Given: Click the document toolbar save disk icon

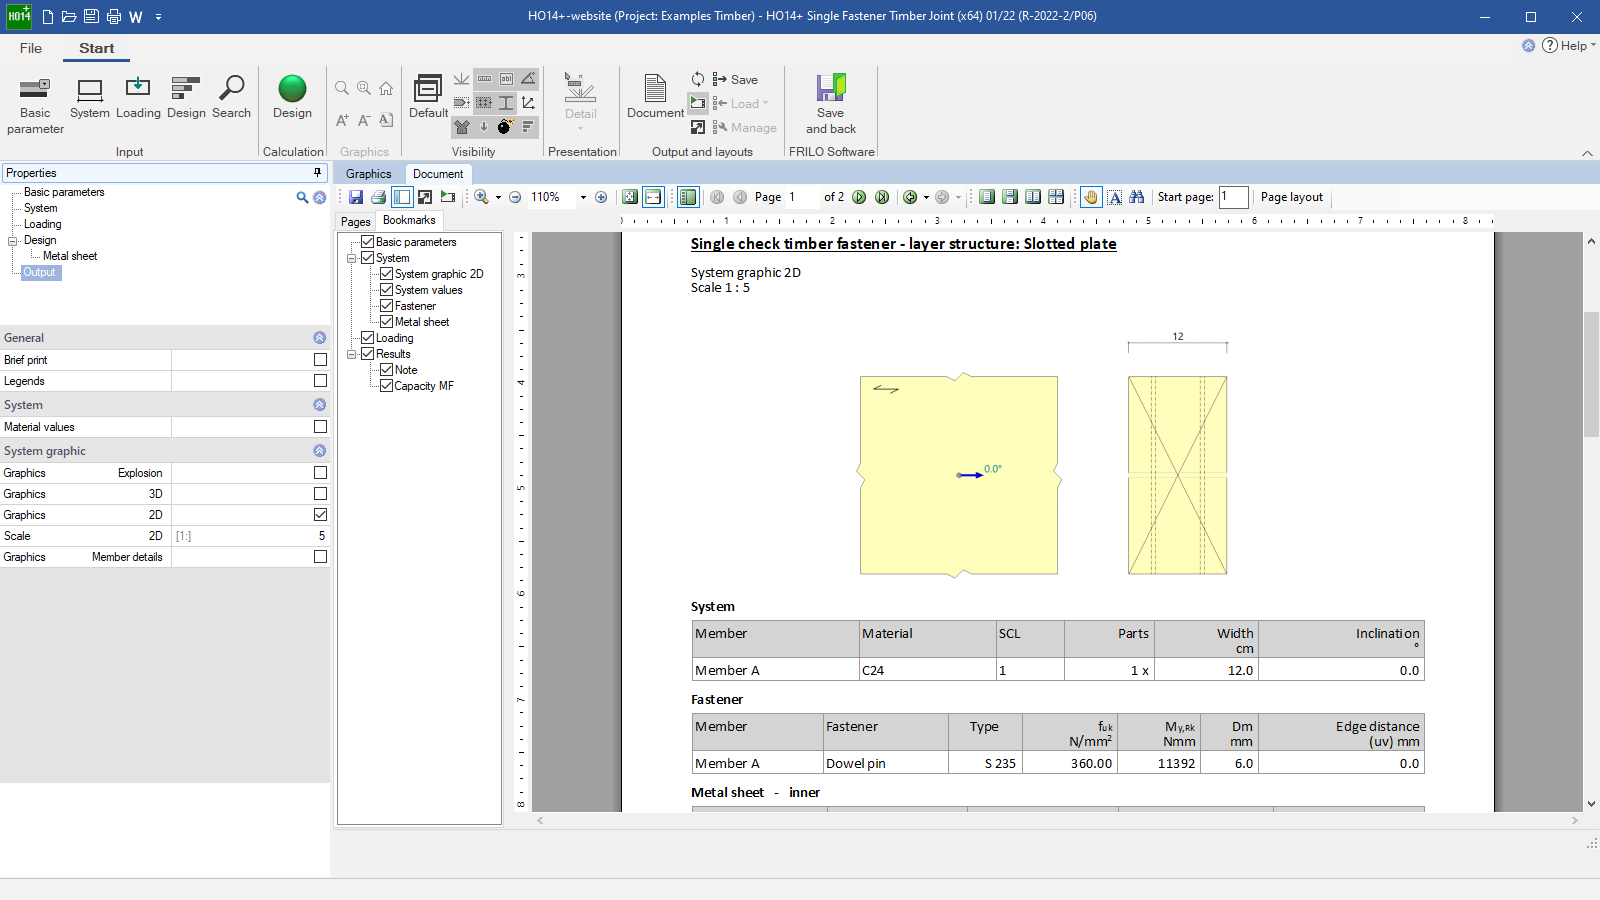Looking at the screenshot, I should [x=355, y=197].
